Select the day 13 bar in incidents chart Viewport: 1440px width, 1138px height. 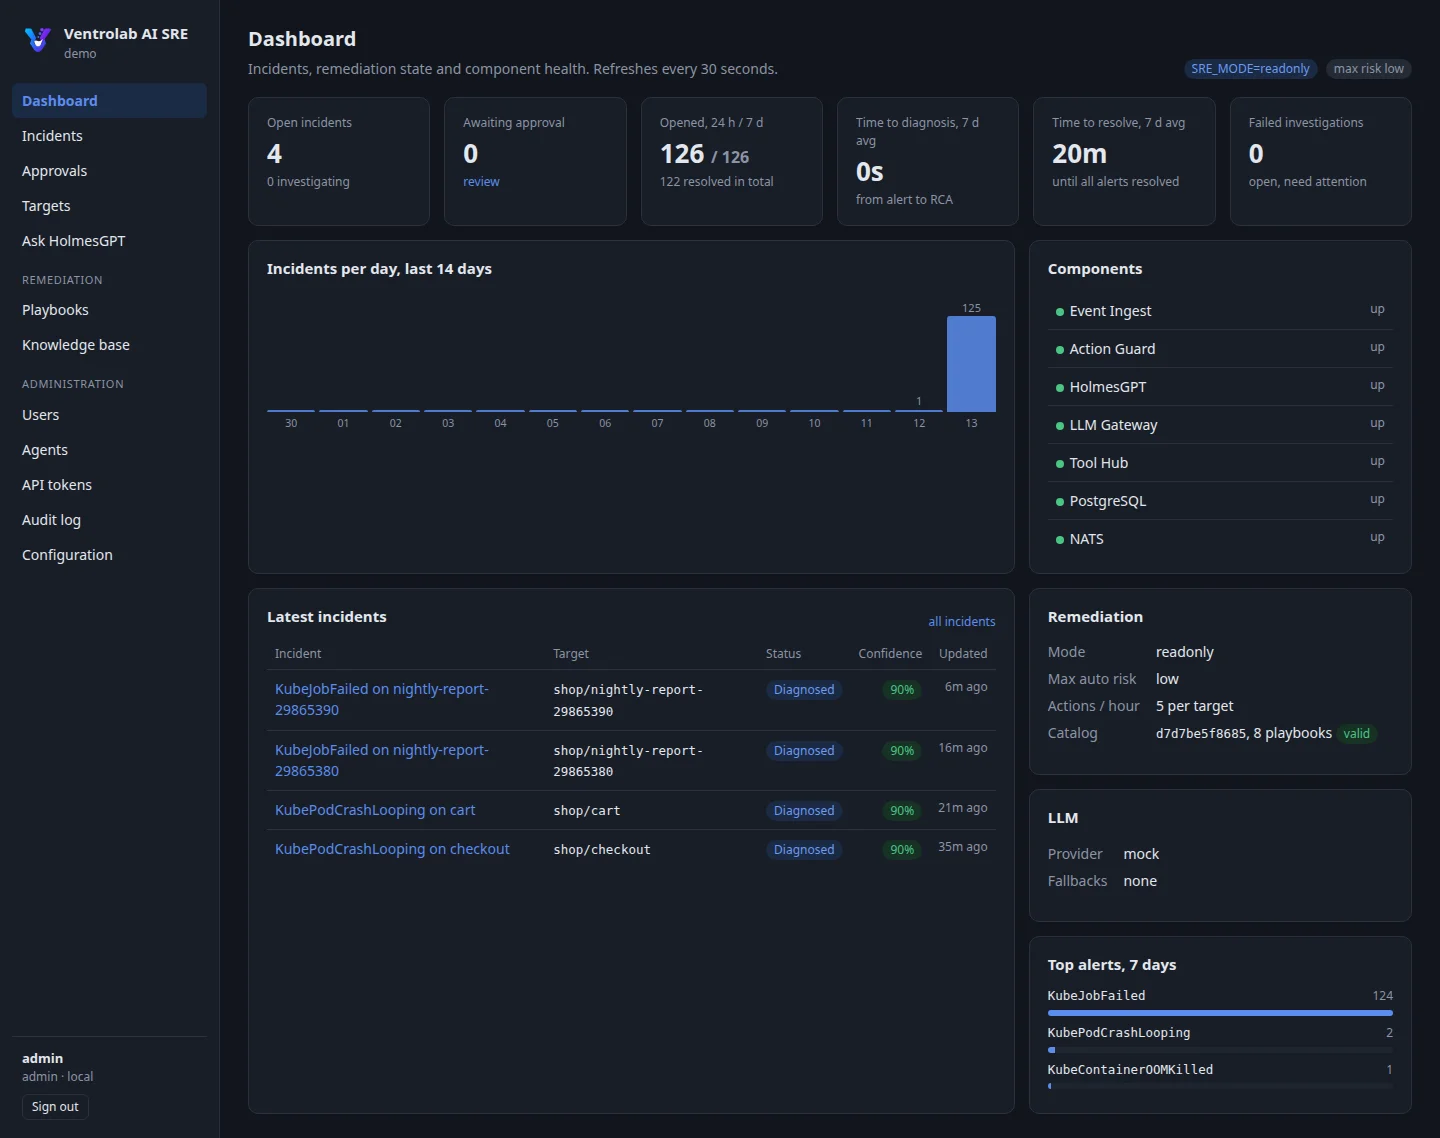971,364
